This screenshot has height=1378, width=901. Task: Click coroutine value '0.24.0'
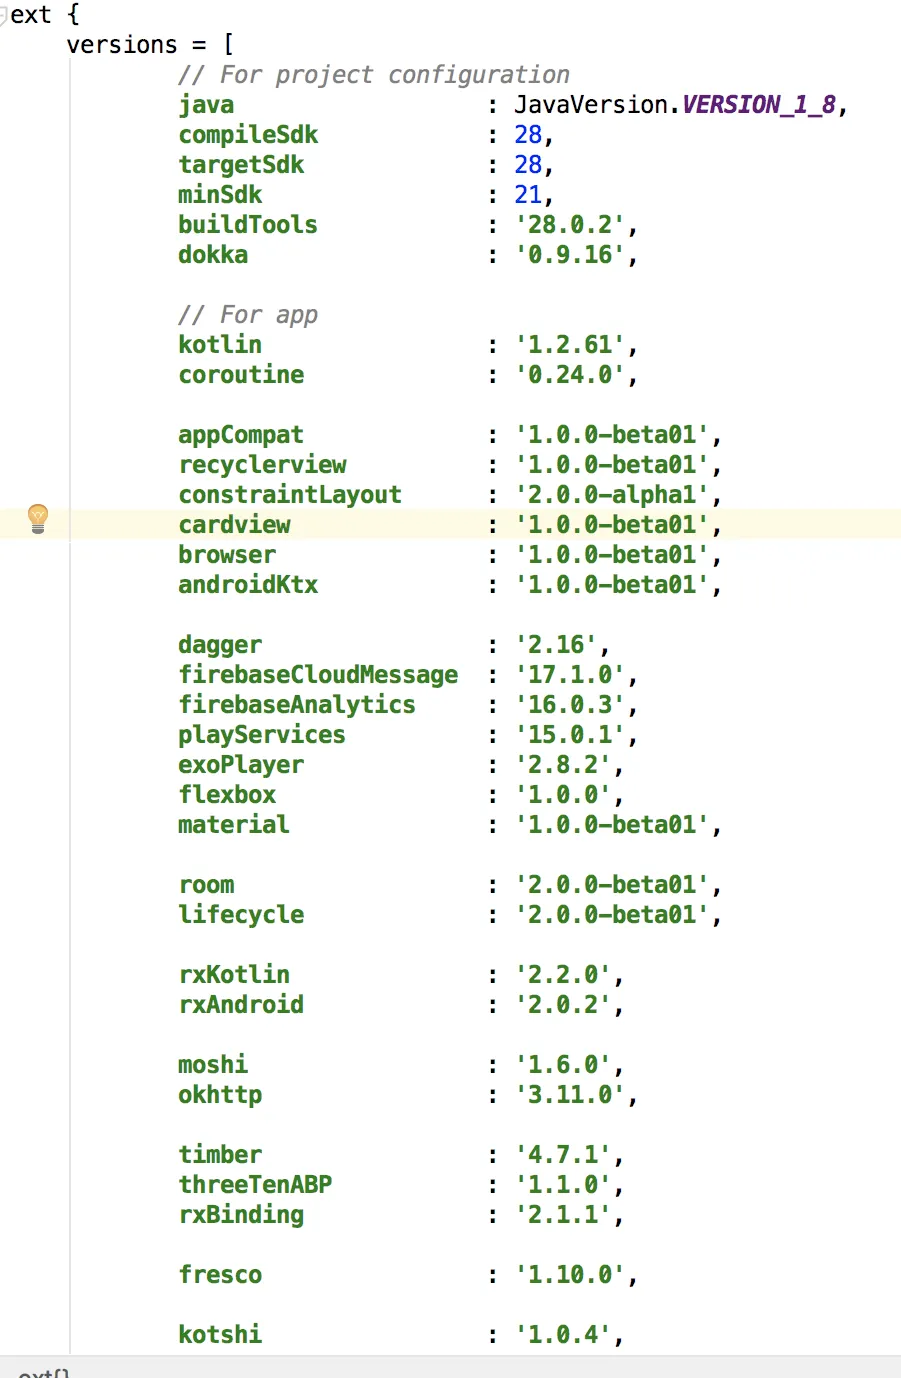pyautogui.click(x=570, y=375)
